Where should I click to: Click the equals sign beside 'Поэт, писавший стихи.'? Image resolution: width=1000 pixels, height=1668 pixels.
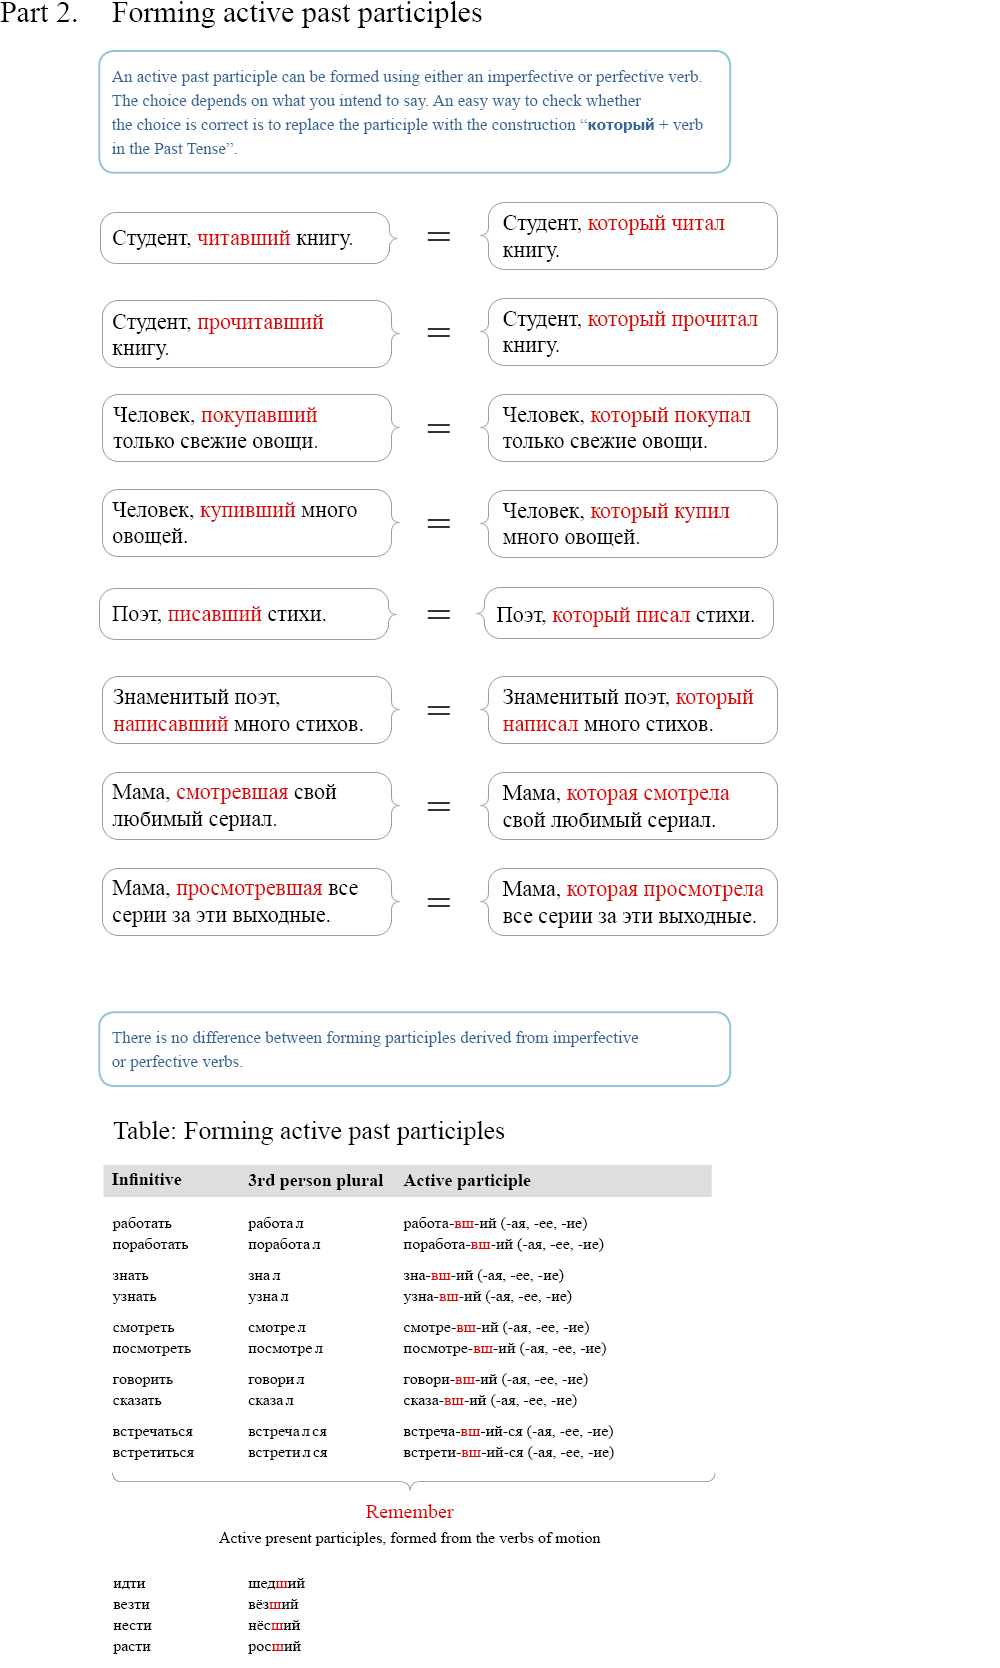click(x=439, y=614)
